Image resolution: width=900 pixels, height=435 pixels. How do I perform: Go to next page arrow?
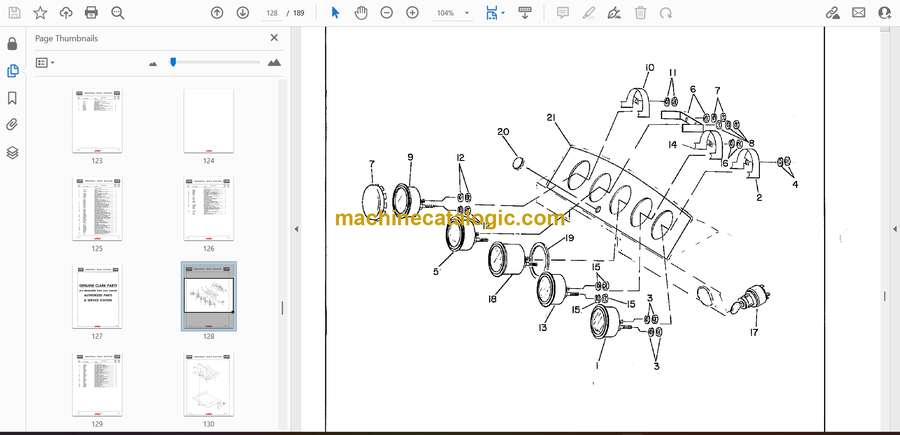(x=243, y=13)
